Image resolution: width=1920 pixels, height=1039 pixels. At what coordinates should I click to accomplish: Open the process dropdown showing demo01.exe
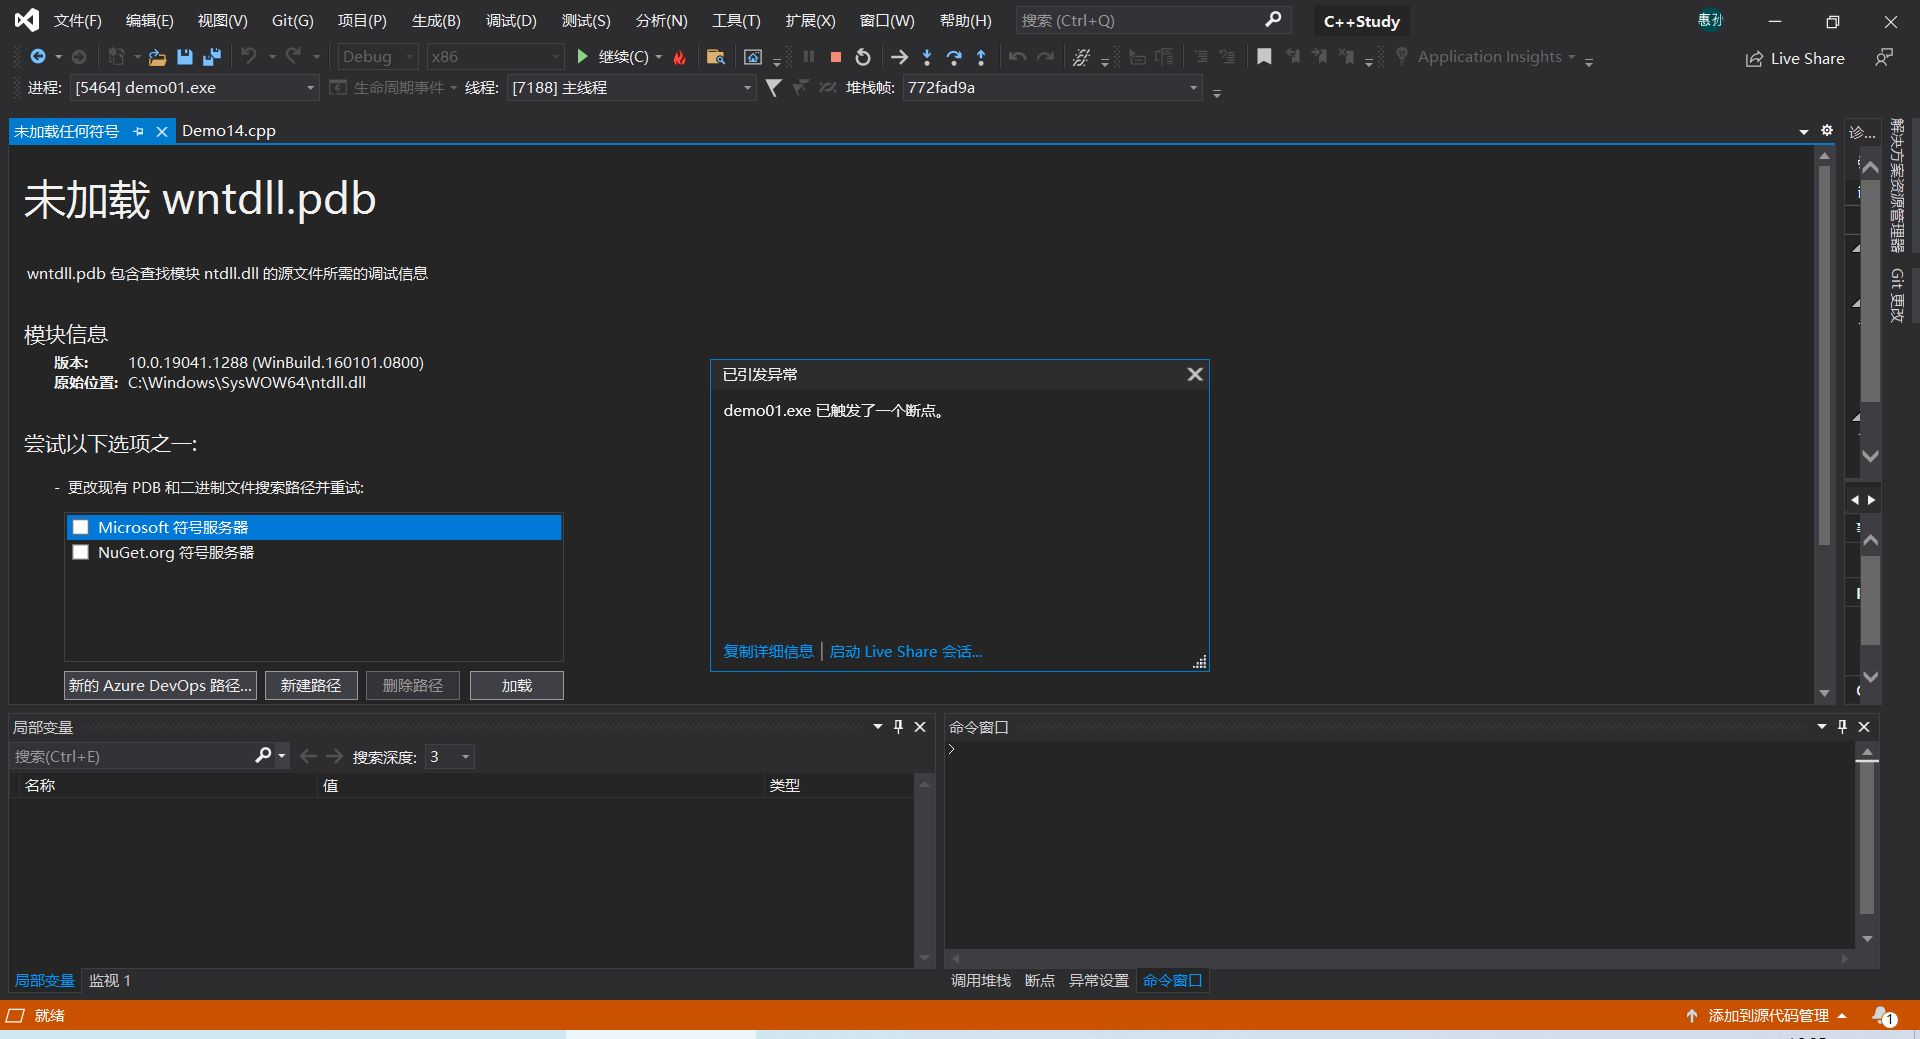195,88
